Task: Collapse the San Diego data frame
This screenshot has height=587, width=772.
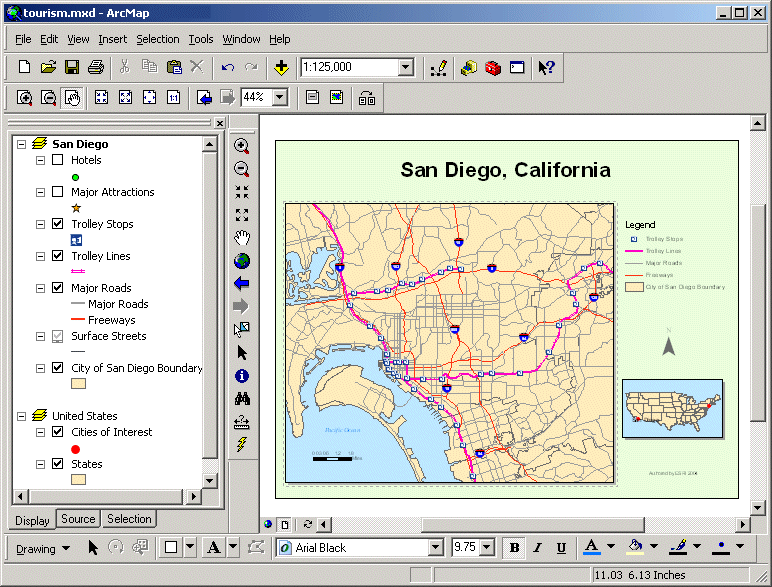Action: [x=21, y=144]
